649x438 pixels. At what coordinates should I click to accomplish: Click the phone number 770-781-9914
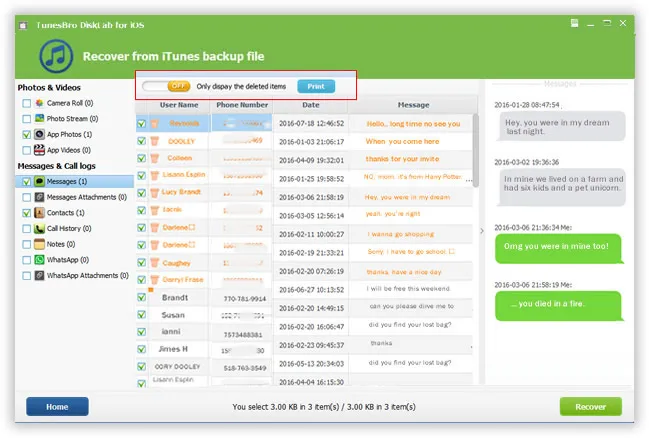(245, 298)
